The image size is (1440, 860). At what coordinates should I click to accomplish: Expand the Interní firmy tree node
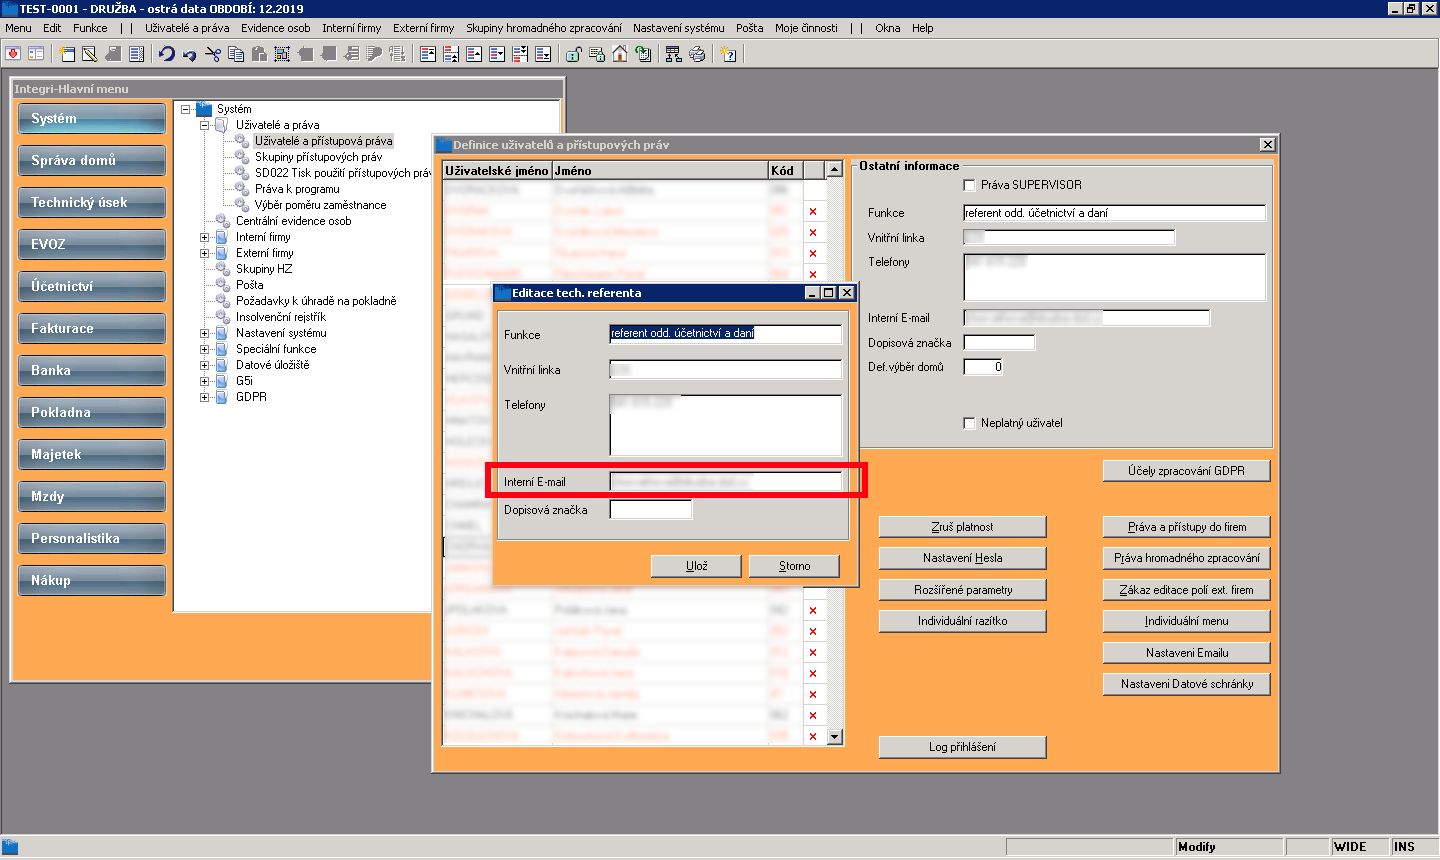click(205, 237)
